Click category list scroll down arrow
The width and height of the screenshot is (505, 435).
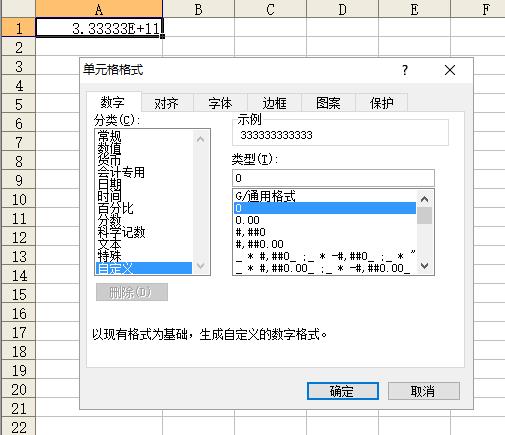(x=201, y=266)
